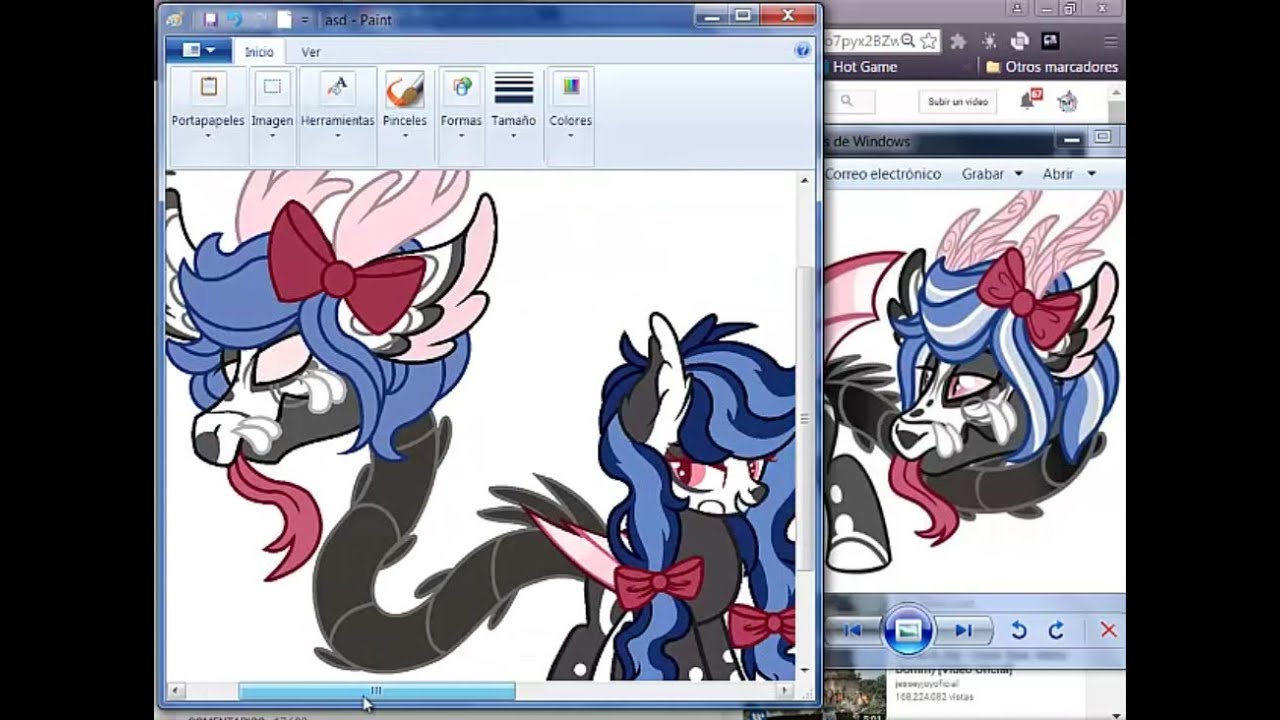This screenshot has height=720, width=1280.
Task: Open the browser hamburger menu
Action: pyautogui.click(x=1110, y=41)
